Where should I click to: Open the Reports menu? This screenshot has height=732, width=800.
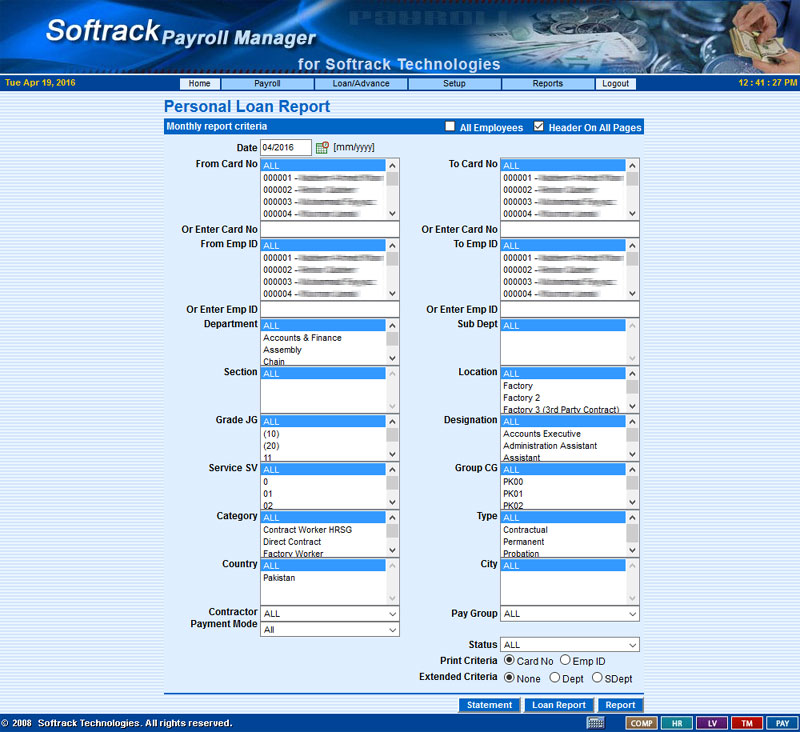tap(548, 84)
